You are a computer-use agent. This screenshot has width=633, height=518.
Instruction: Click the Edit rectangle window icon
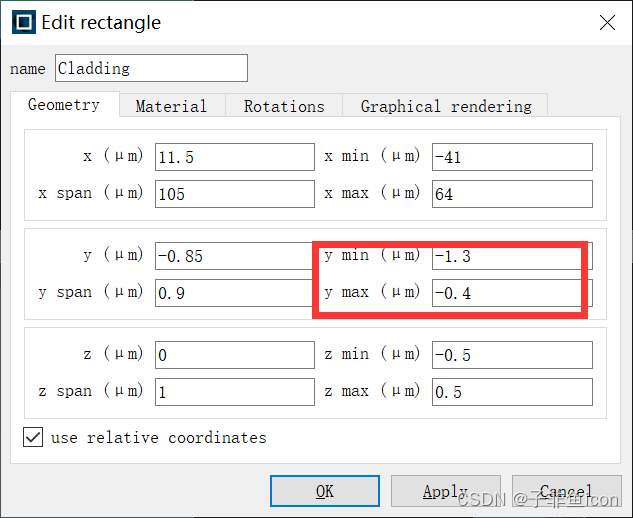[x=24, y=22]
